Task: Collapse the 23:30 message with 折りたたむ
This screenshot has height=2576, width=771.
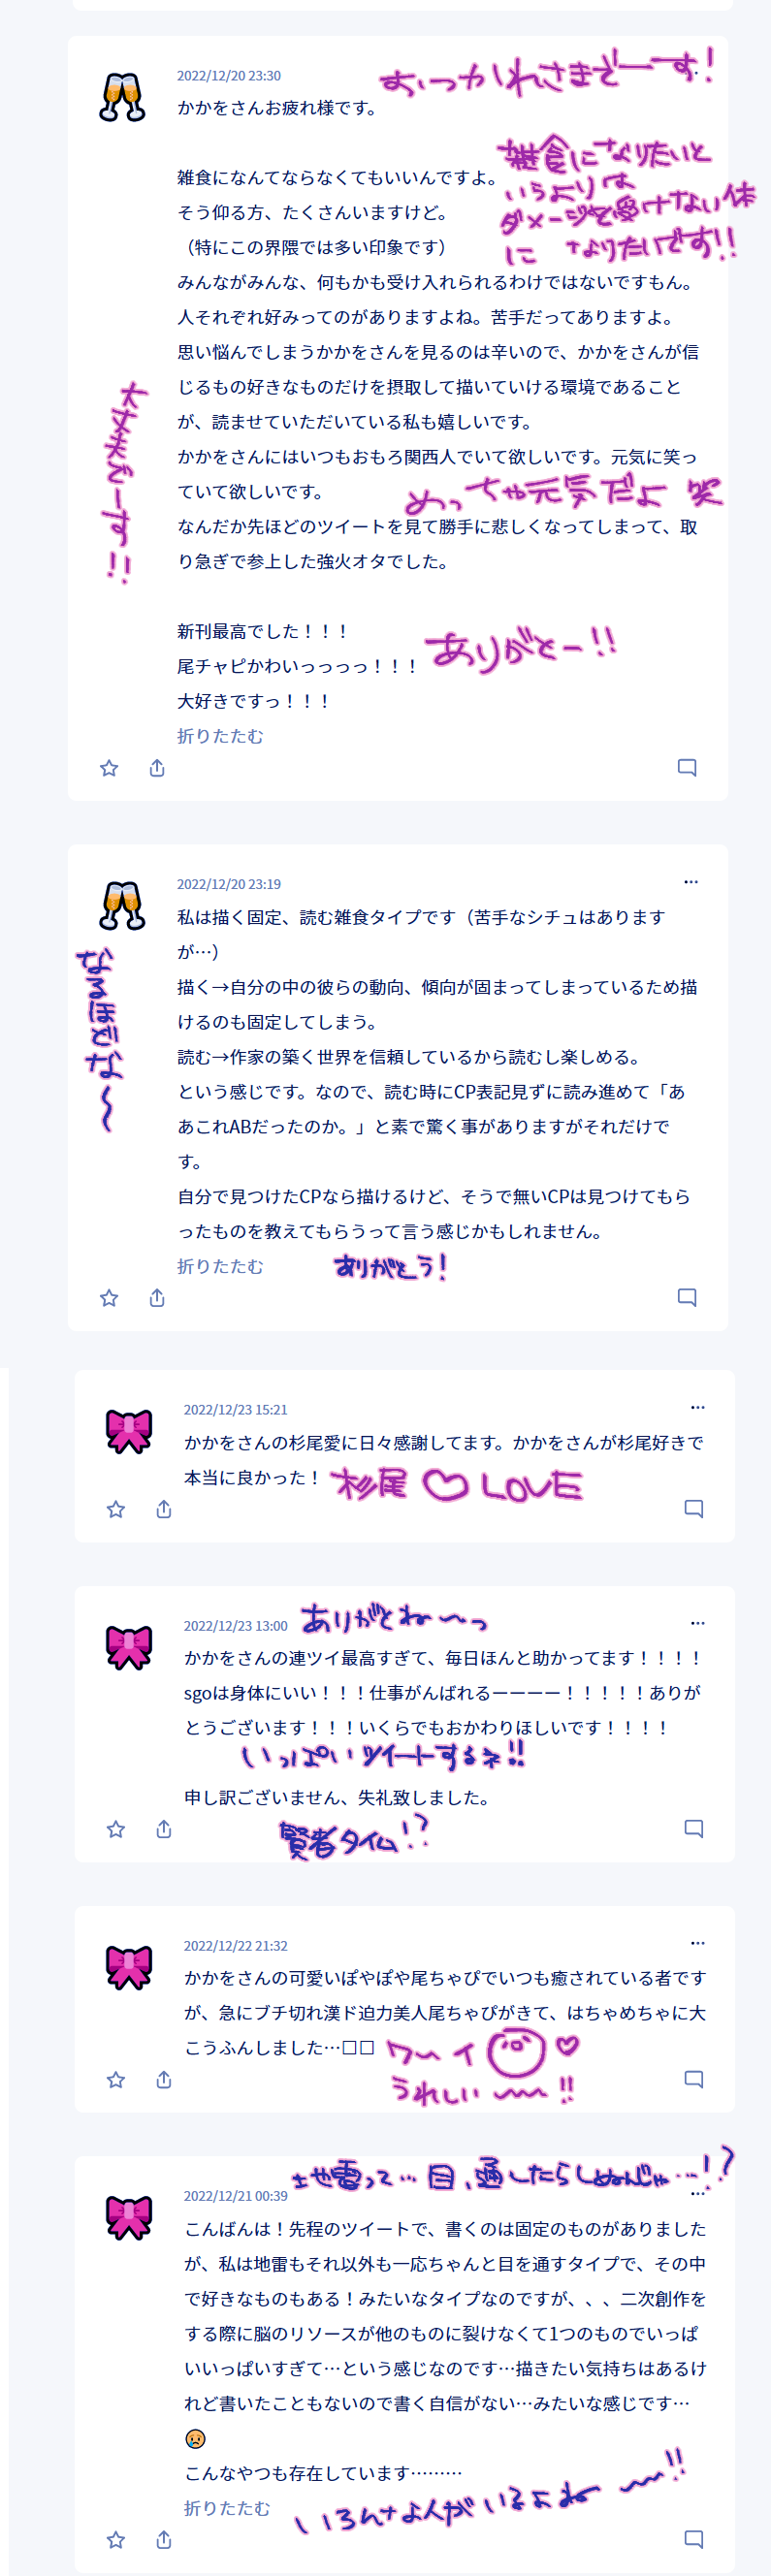Action: 220,736
